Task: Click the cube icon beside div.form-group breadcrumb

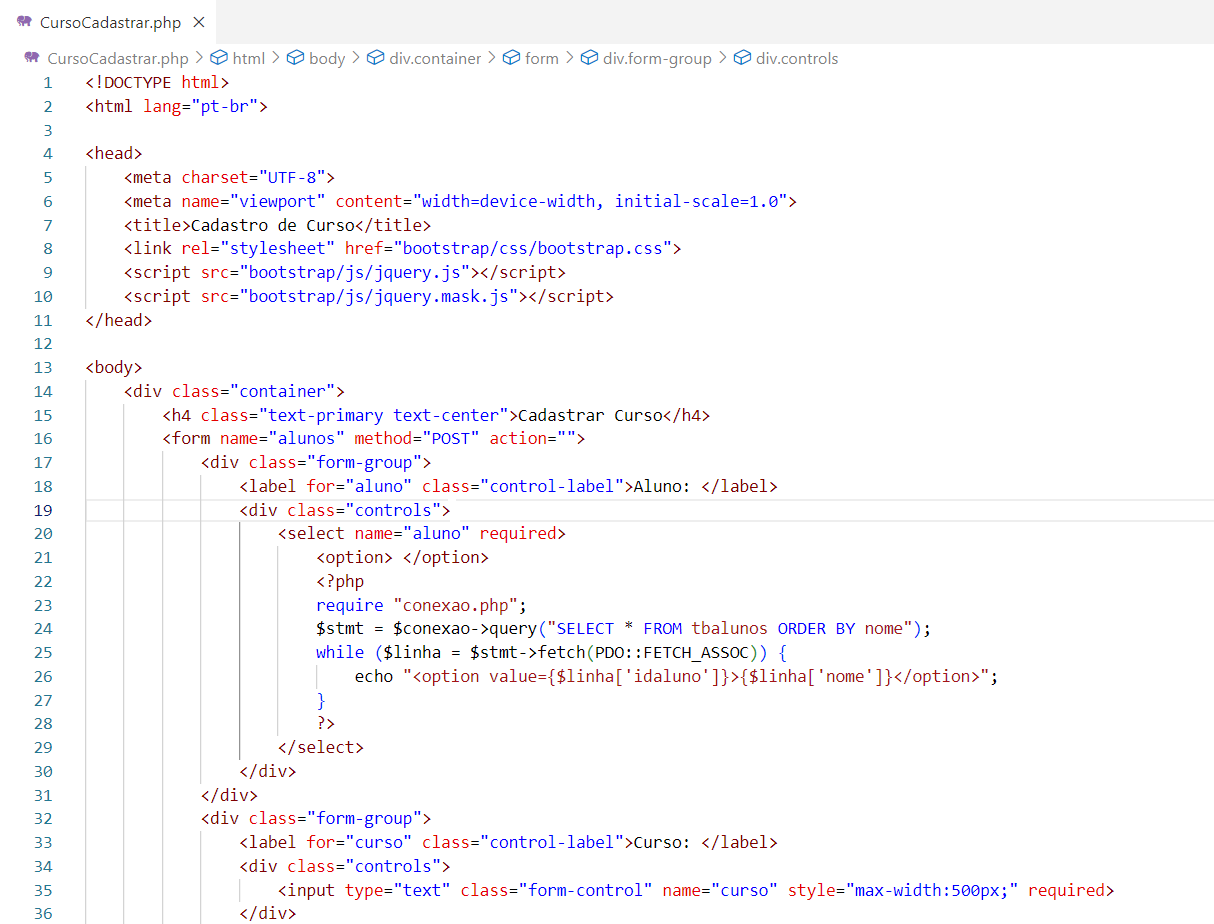Action: pyautogui.click(x=589, y=58)
